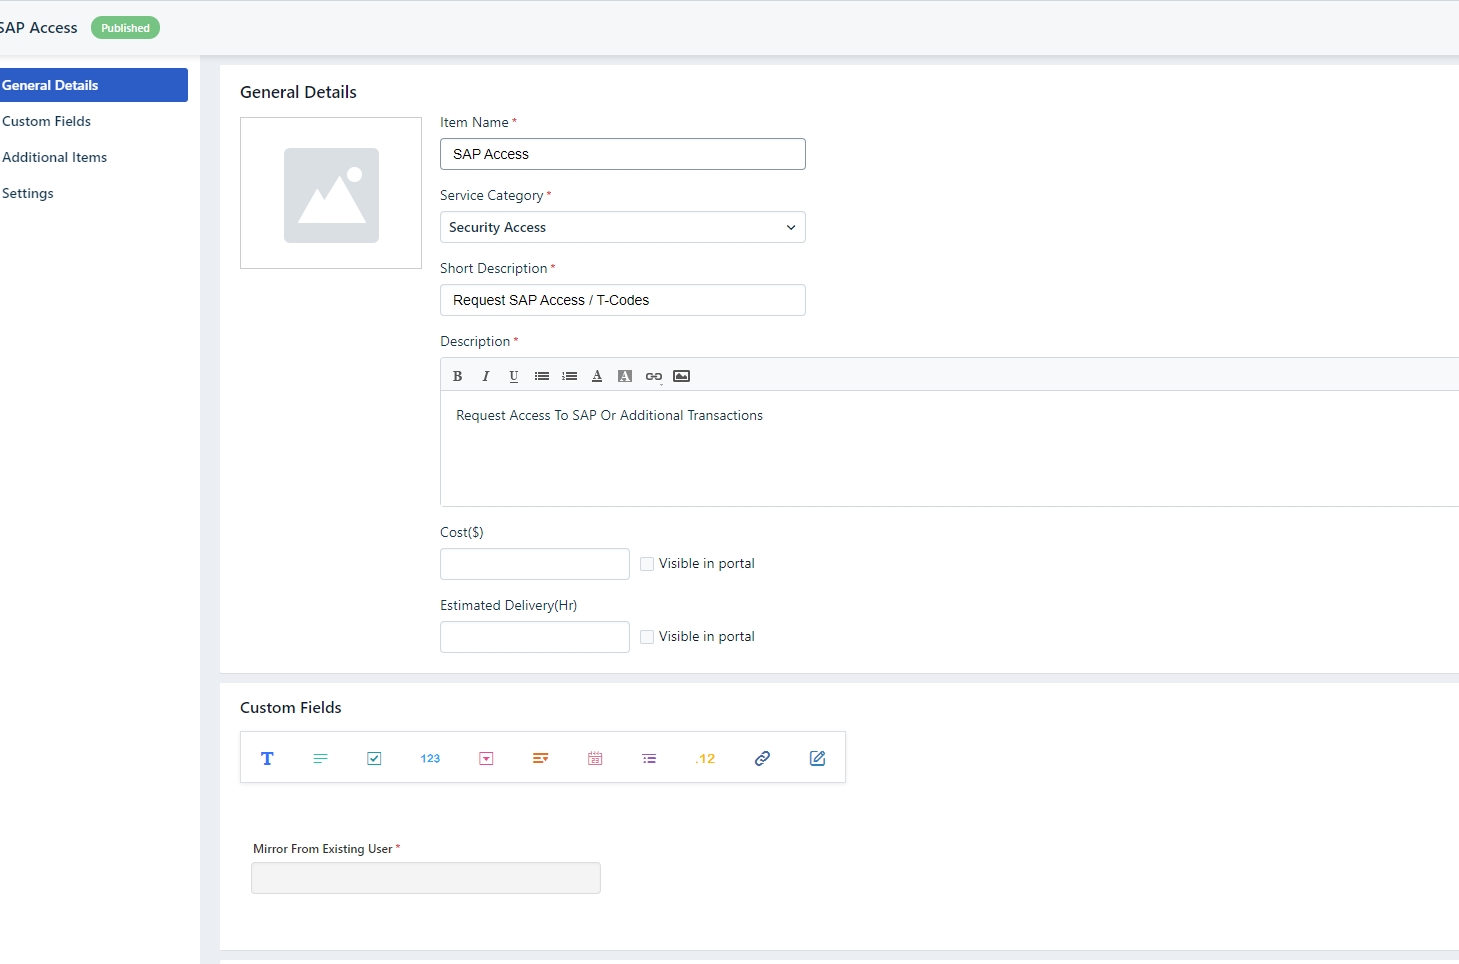Screen dimensions: 1459x964
Task: Click inside the Description text area
Action: click(x=950, y=448)
